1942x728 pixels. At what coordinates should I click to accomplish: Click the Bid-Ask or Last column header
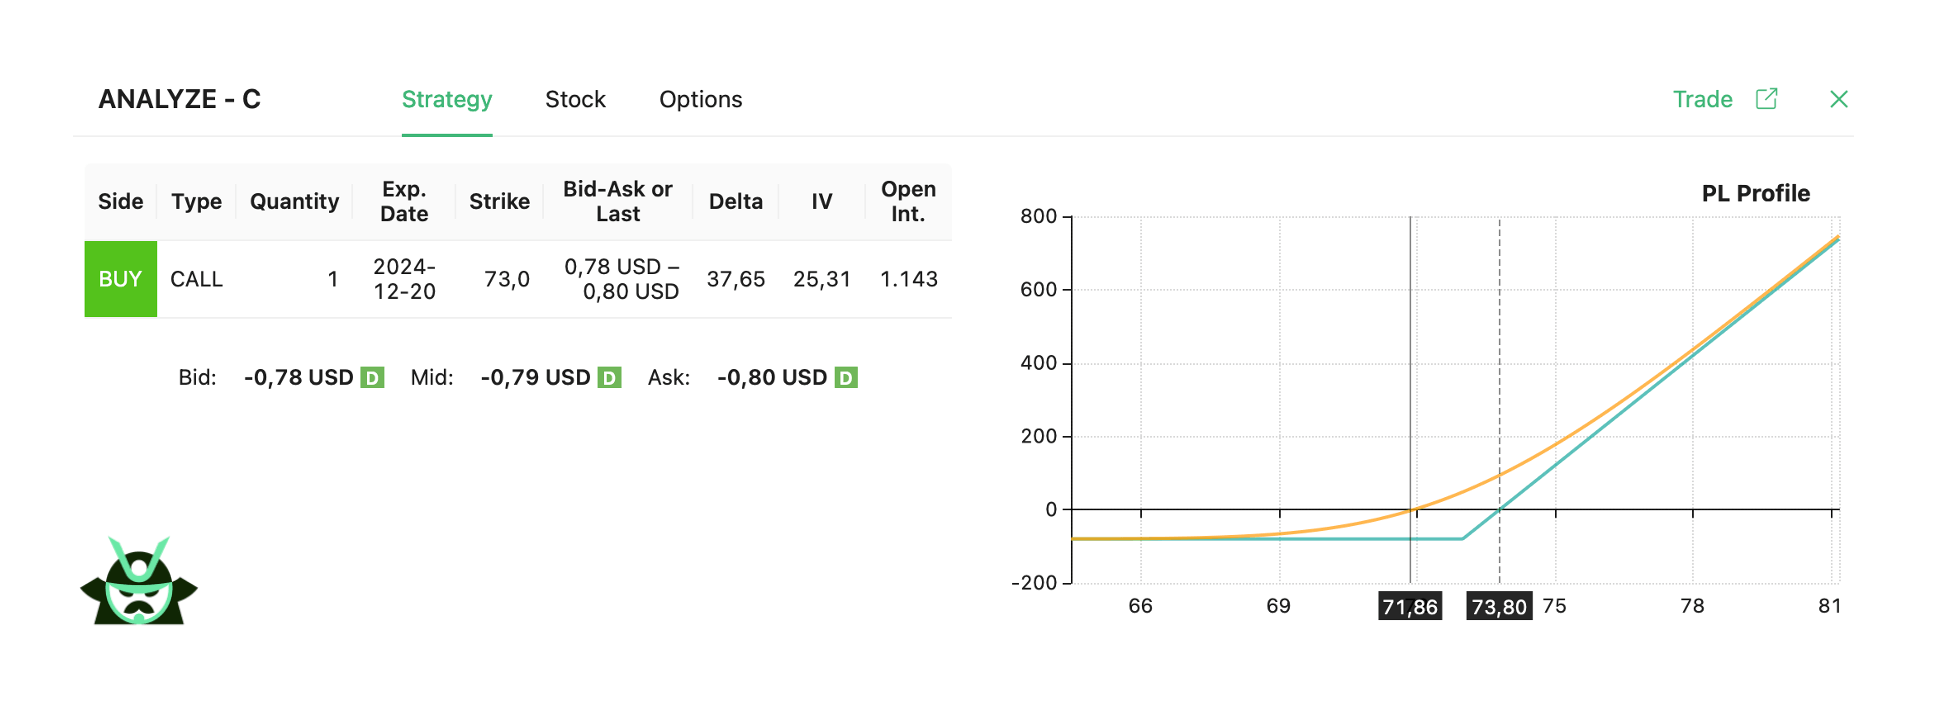coord(617,201)
